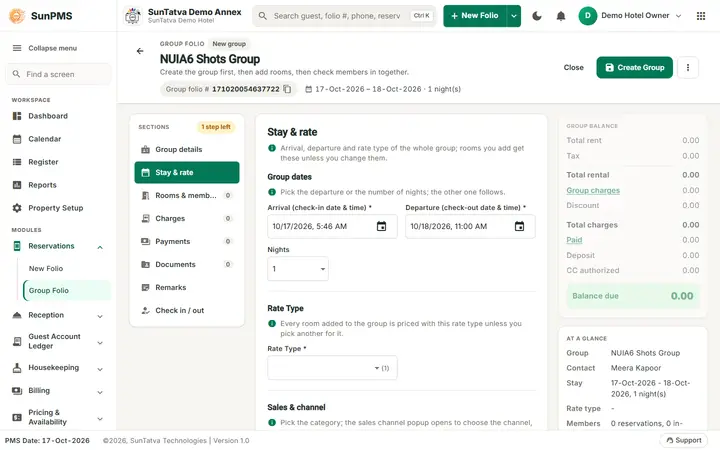Open the departure date calendar picker
Image resolution: width=720 pixels, height=450 pixels.
point(519,226)
